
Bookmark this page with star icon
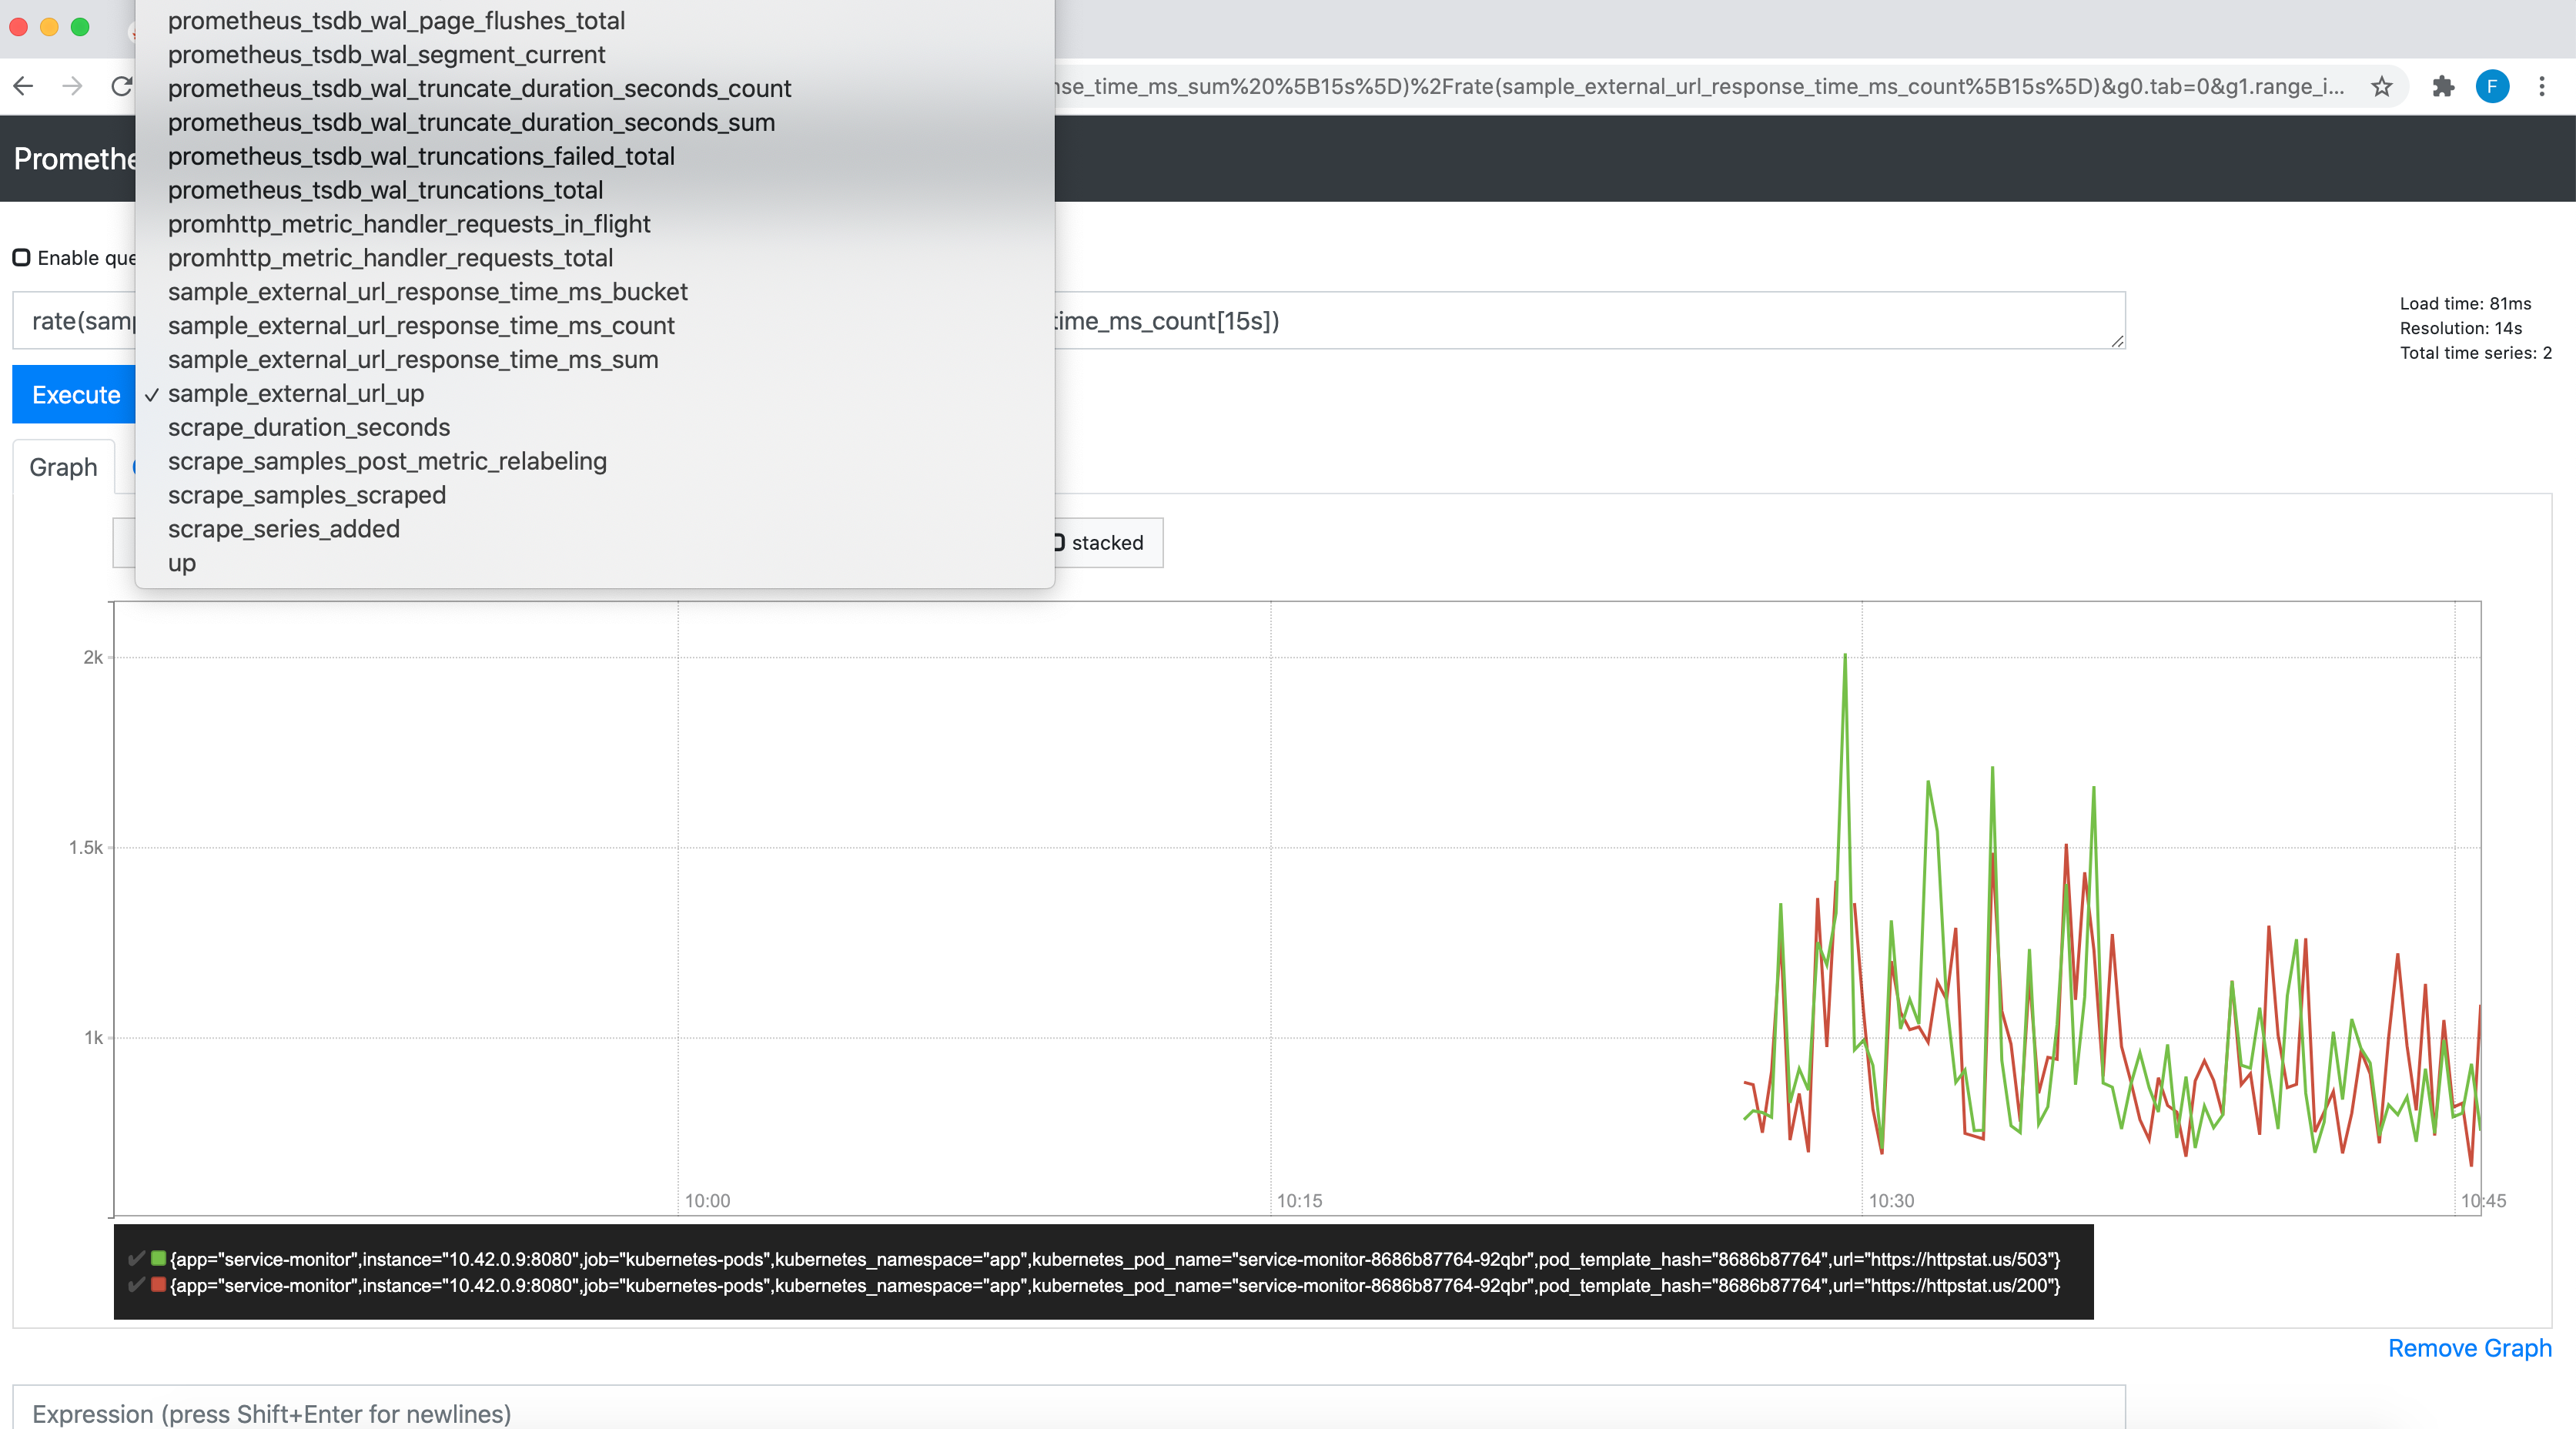point(2381,86)
